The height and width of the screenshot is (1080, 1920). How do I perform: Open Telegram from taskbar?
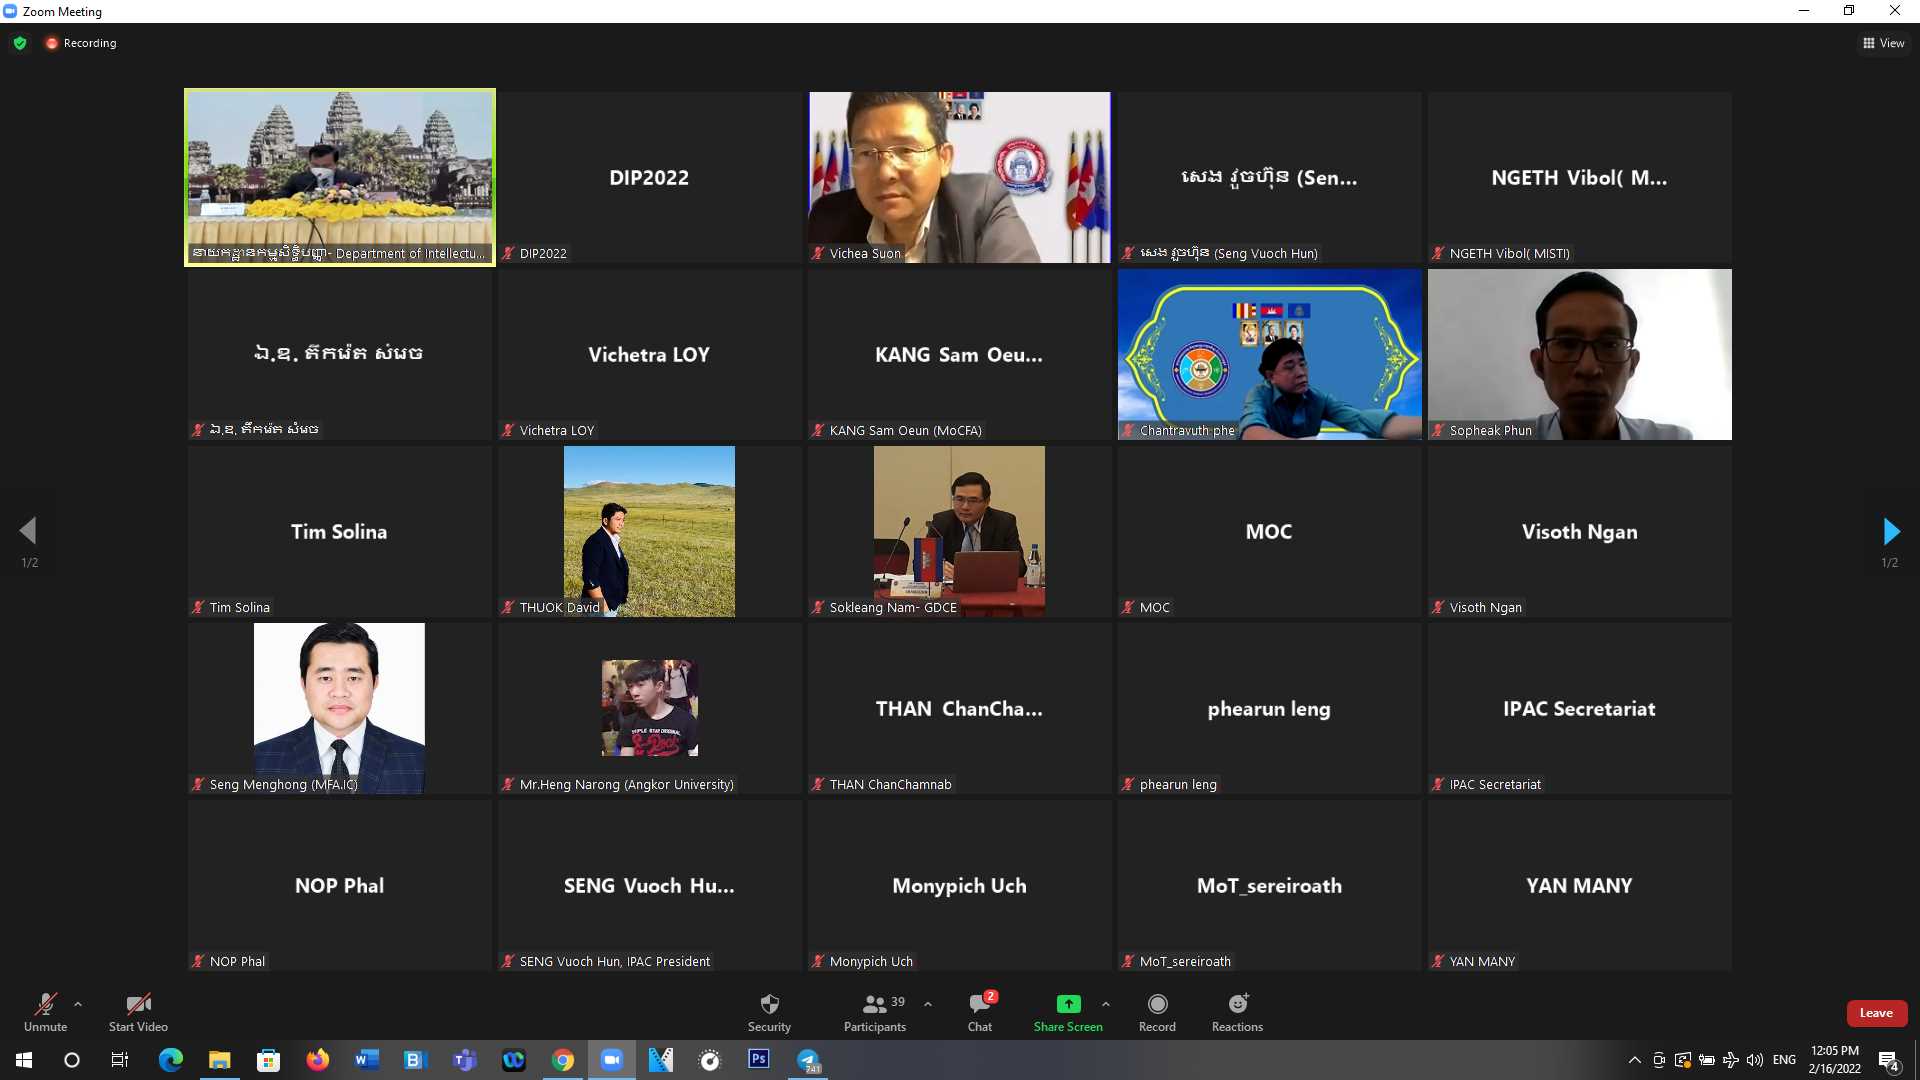(x=808, y=1060)
